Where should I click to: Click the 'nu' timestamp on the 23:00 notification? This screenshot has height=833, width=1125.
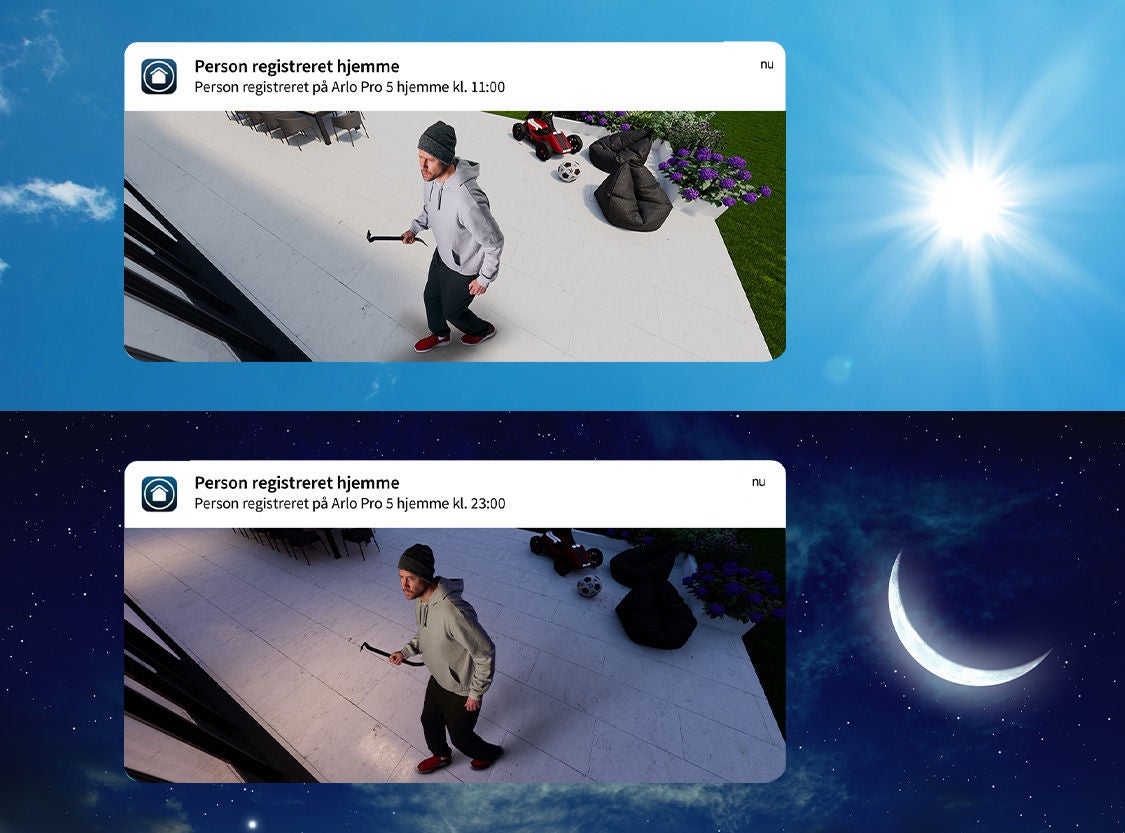pos(758,482)
